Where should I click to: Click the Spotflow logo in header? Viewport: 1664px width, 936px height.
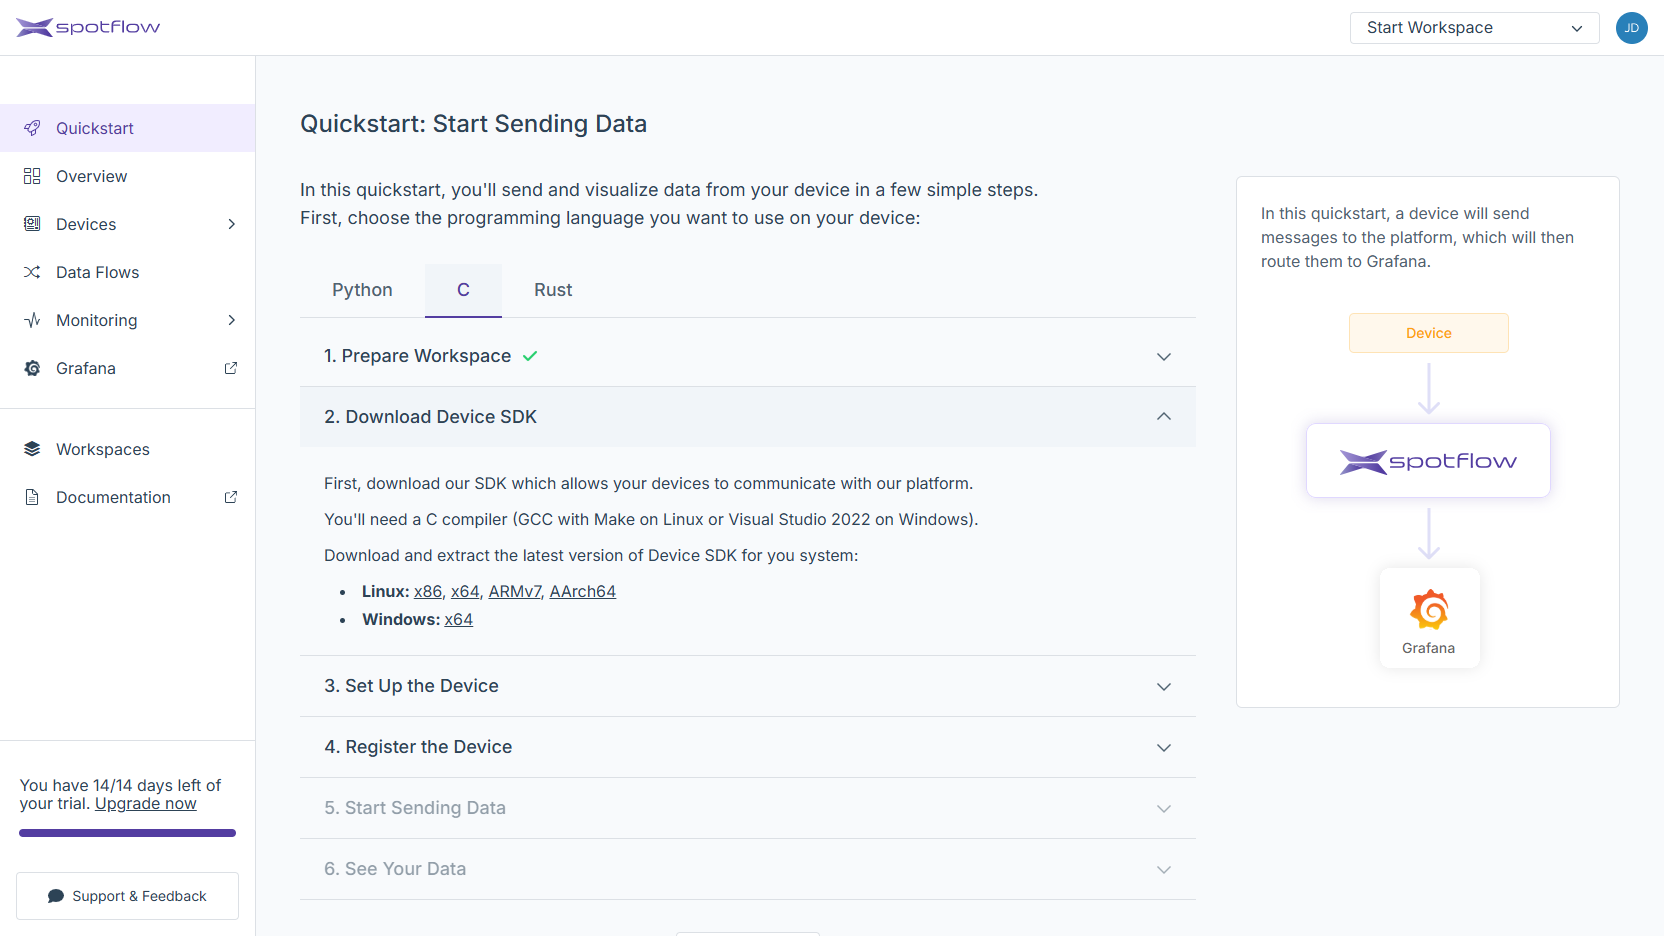(x=88, y=27)
